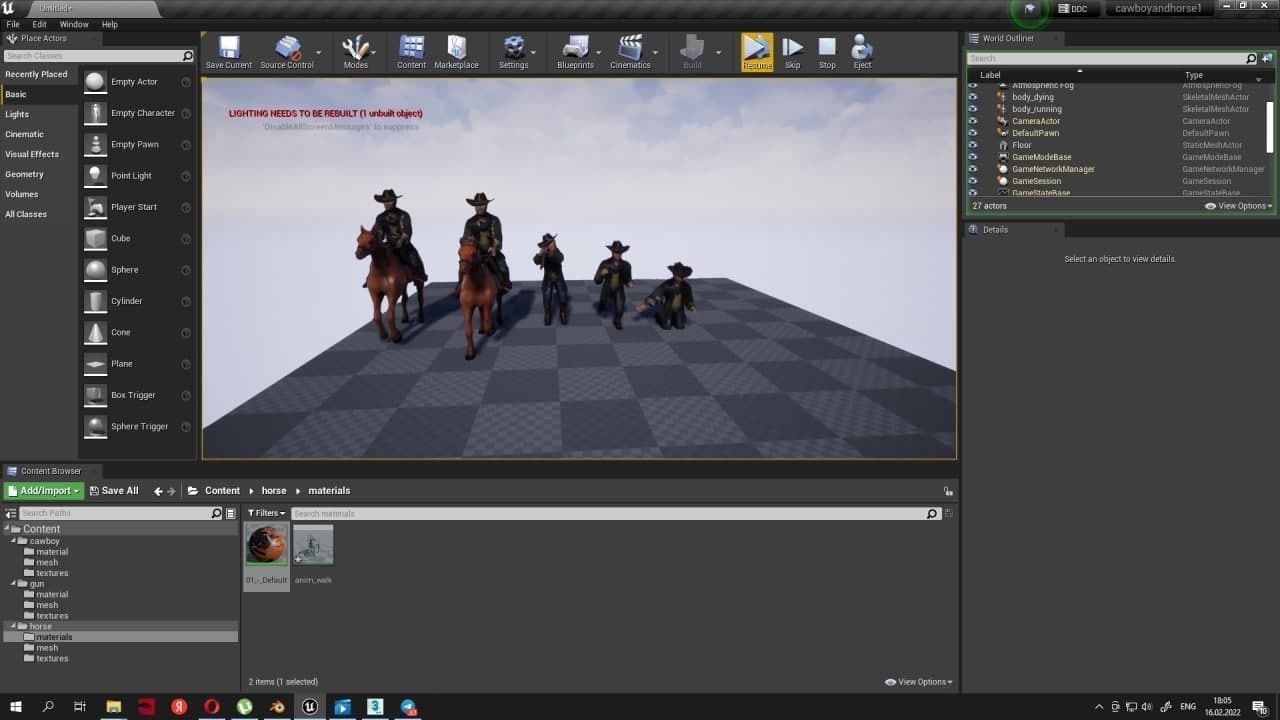Open the Cinematics toolbar icon
1280x720 pixels.
click(x=630, y=52)
